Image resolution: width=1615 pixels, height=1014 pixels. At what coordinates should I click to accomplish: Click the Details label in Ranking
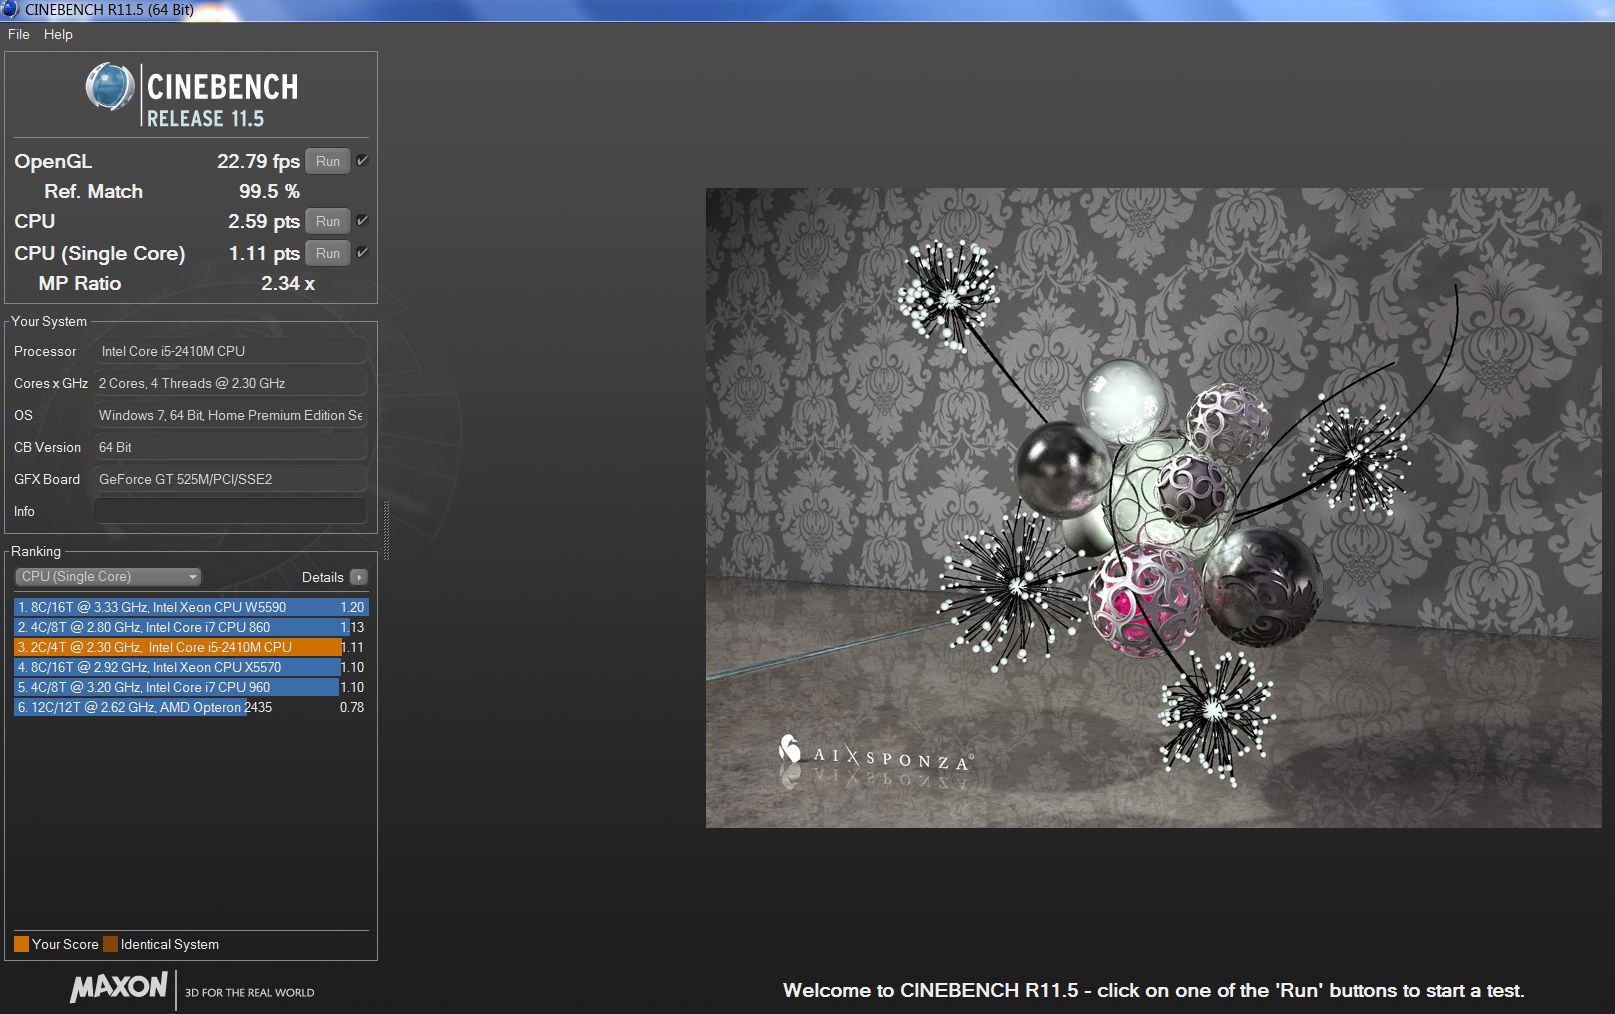point(322,577)
